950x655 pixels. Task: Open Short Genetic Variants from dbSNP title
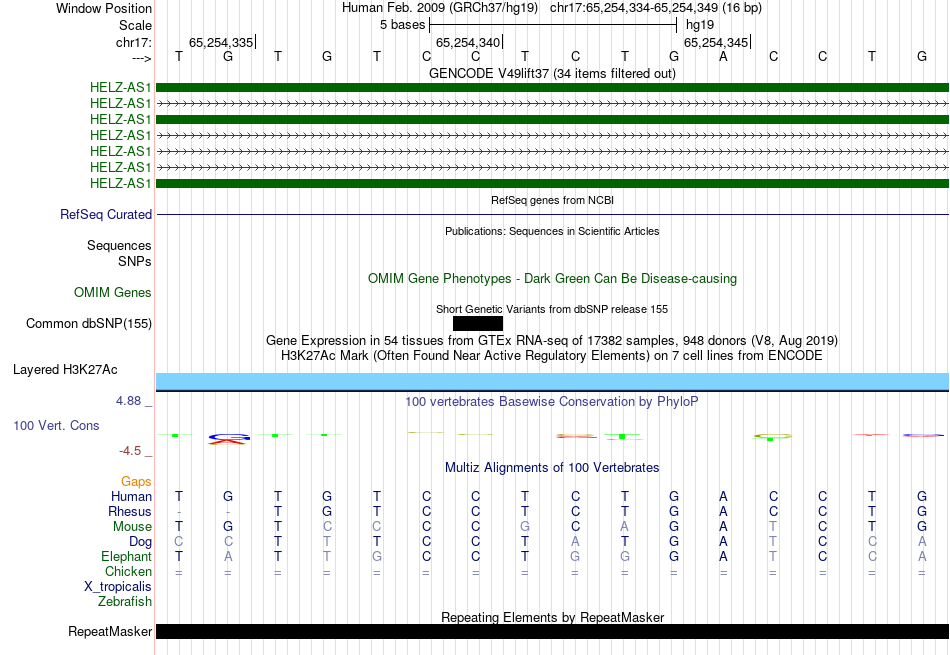tap(552, 309)
